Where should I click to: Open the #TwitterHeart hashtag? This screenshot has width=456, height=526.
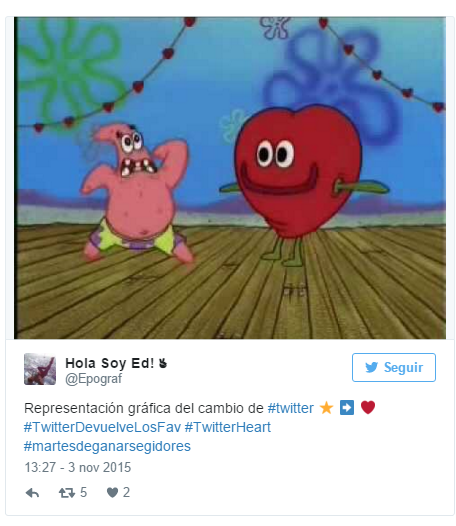pyautogui.click(x=227, y=427)
